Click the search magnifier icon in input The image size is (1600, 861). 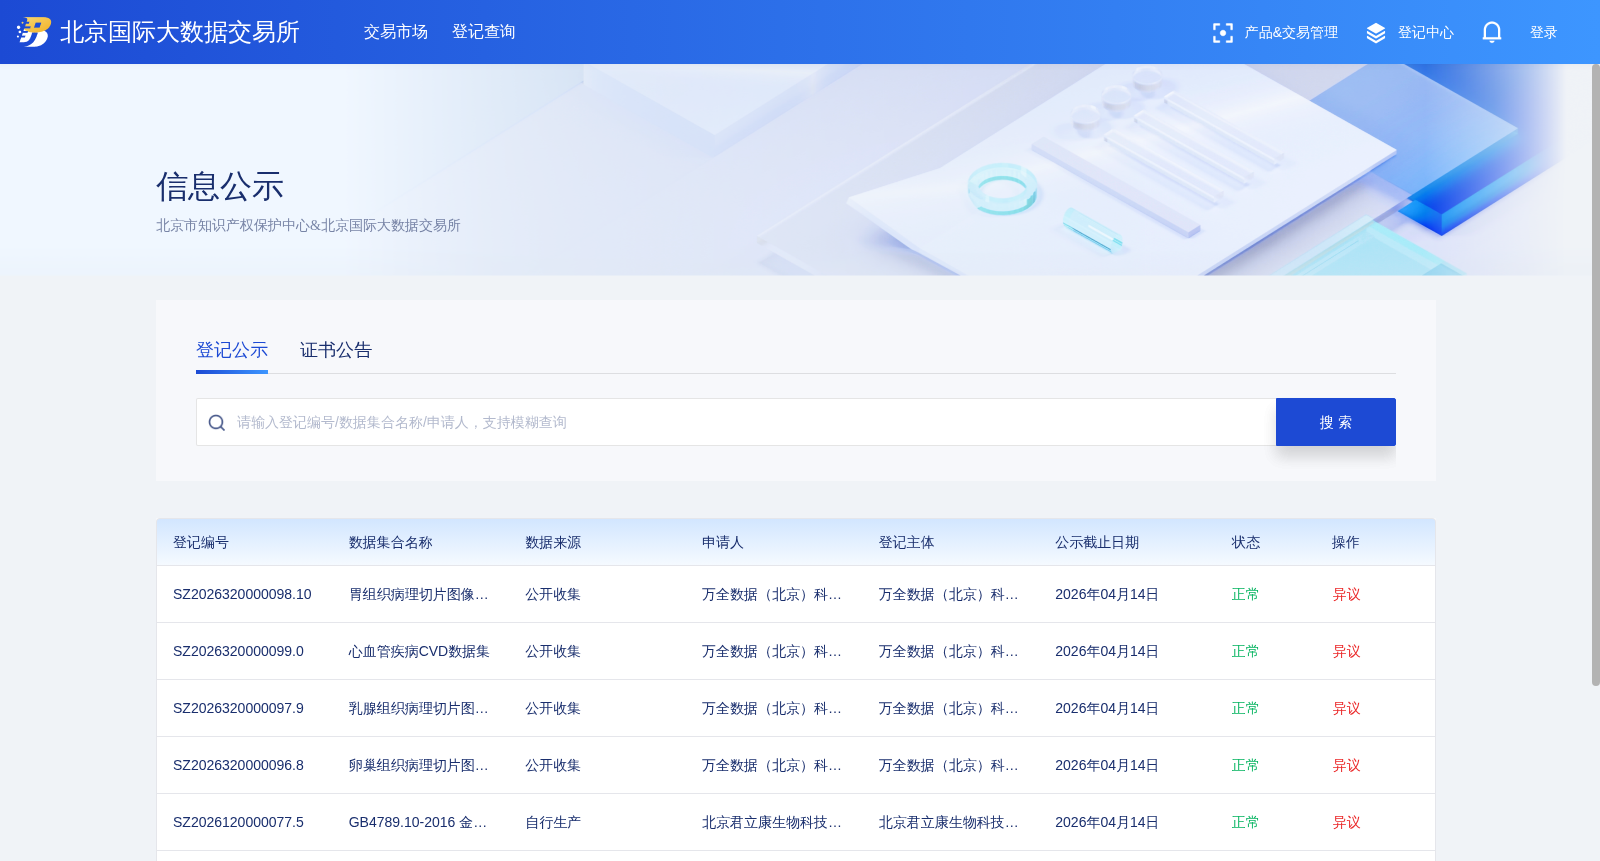click(x=216, y=423)
